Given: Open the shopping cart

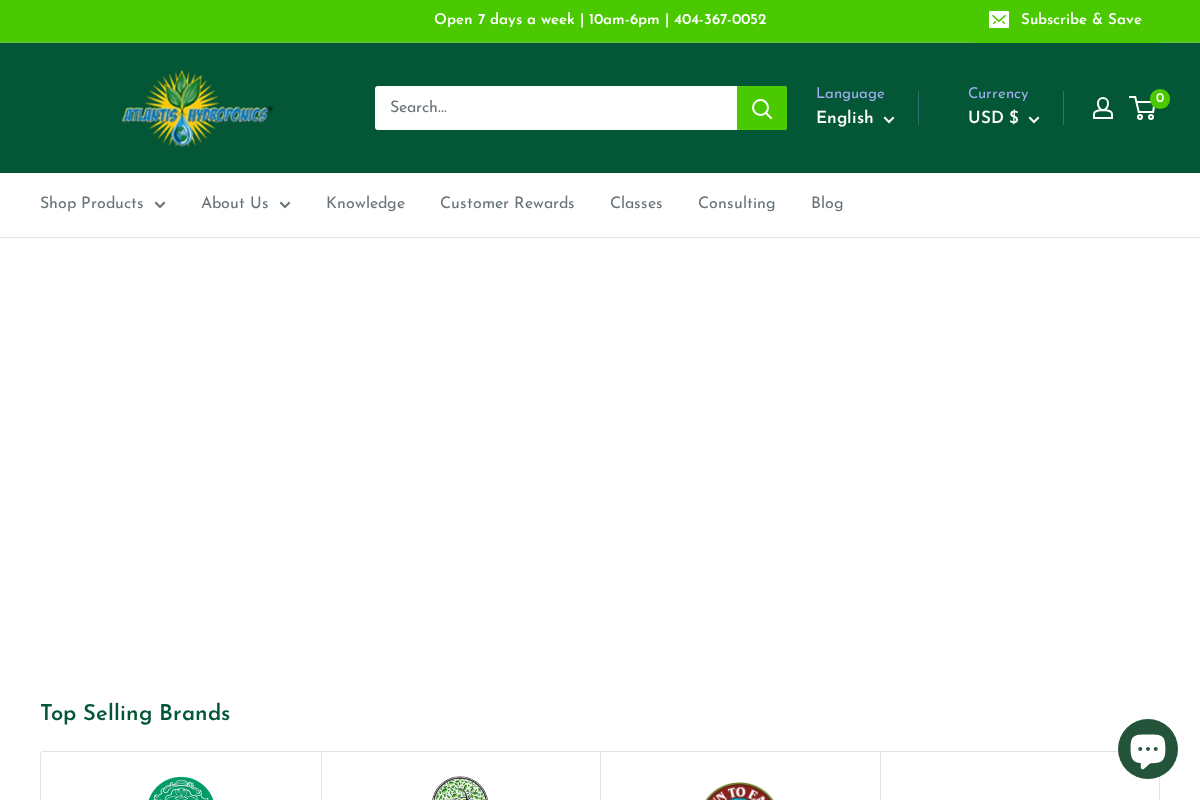Looking at the screenshot, I should click(x=1143, y=108).
